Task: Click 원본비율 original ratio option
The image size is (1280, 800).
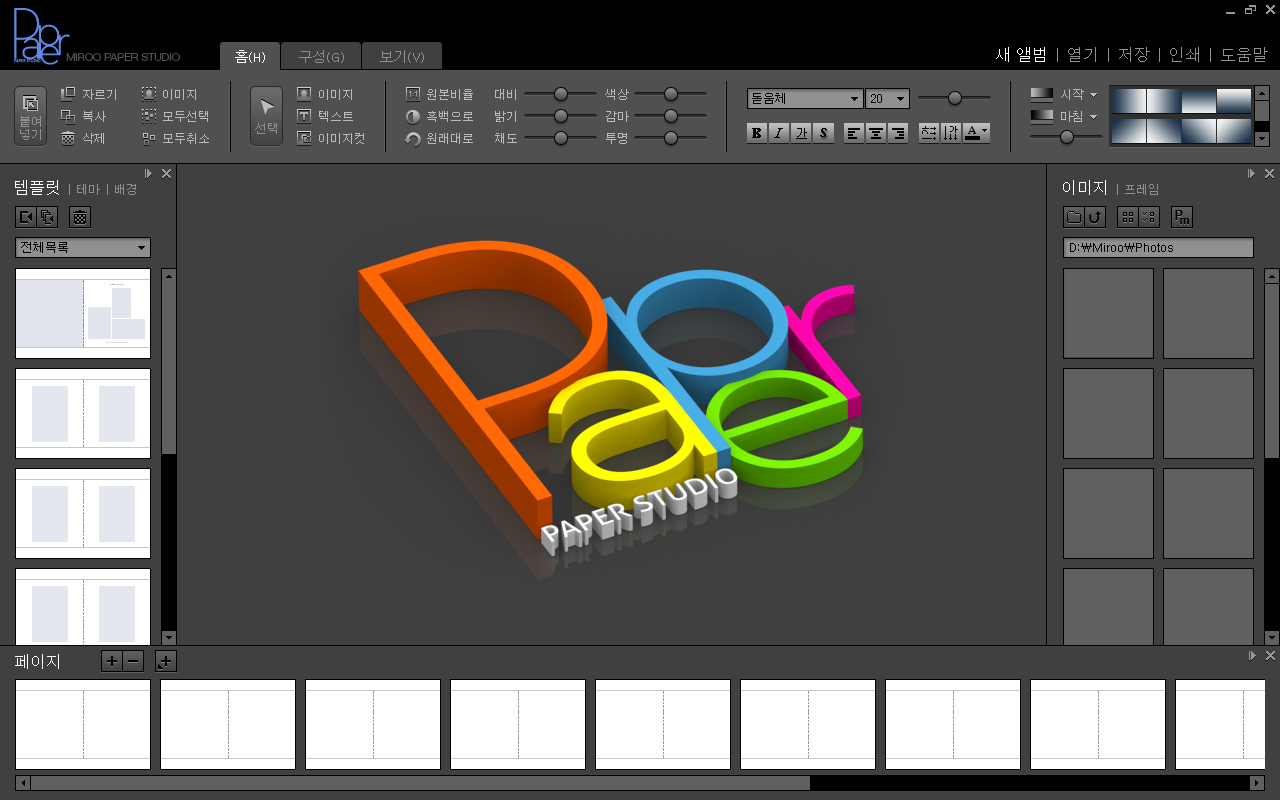Action: [x=439, y=94]
